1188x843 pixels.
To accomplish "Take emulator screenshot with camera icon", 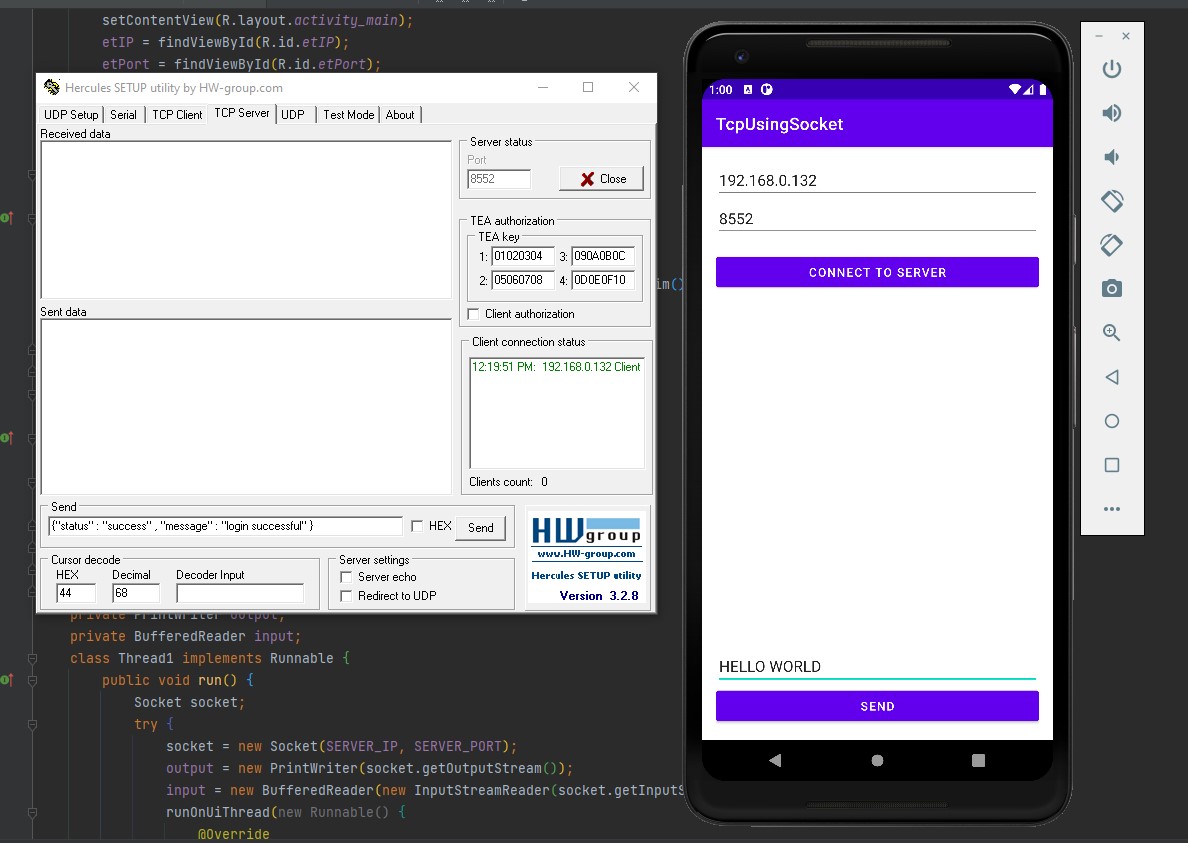I will point(1111,289).
